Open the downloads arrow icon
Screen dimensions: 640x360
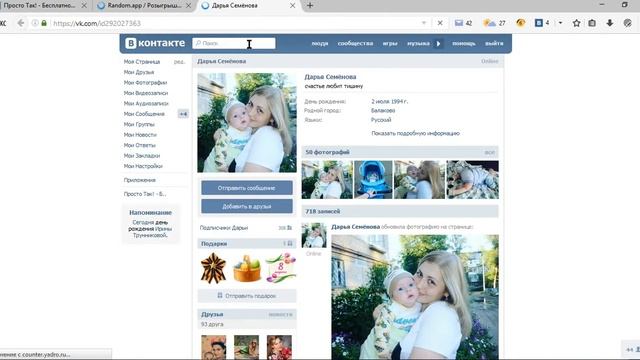tap(610, 23)
